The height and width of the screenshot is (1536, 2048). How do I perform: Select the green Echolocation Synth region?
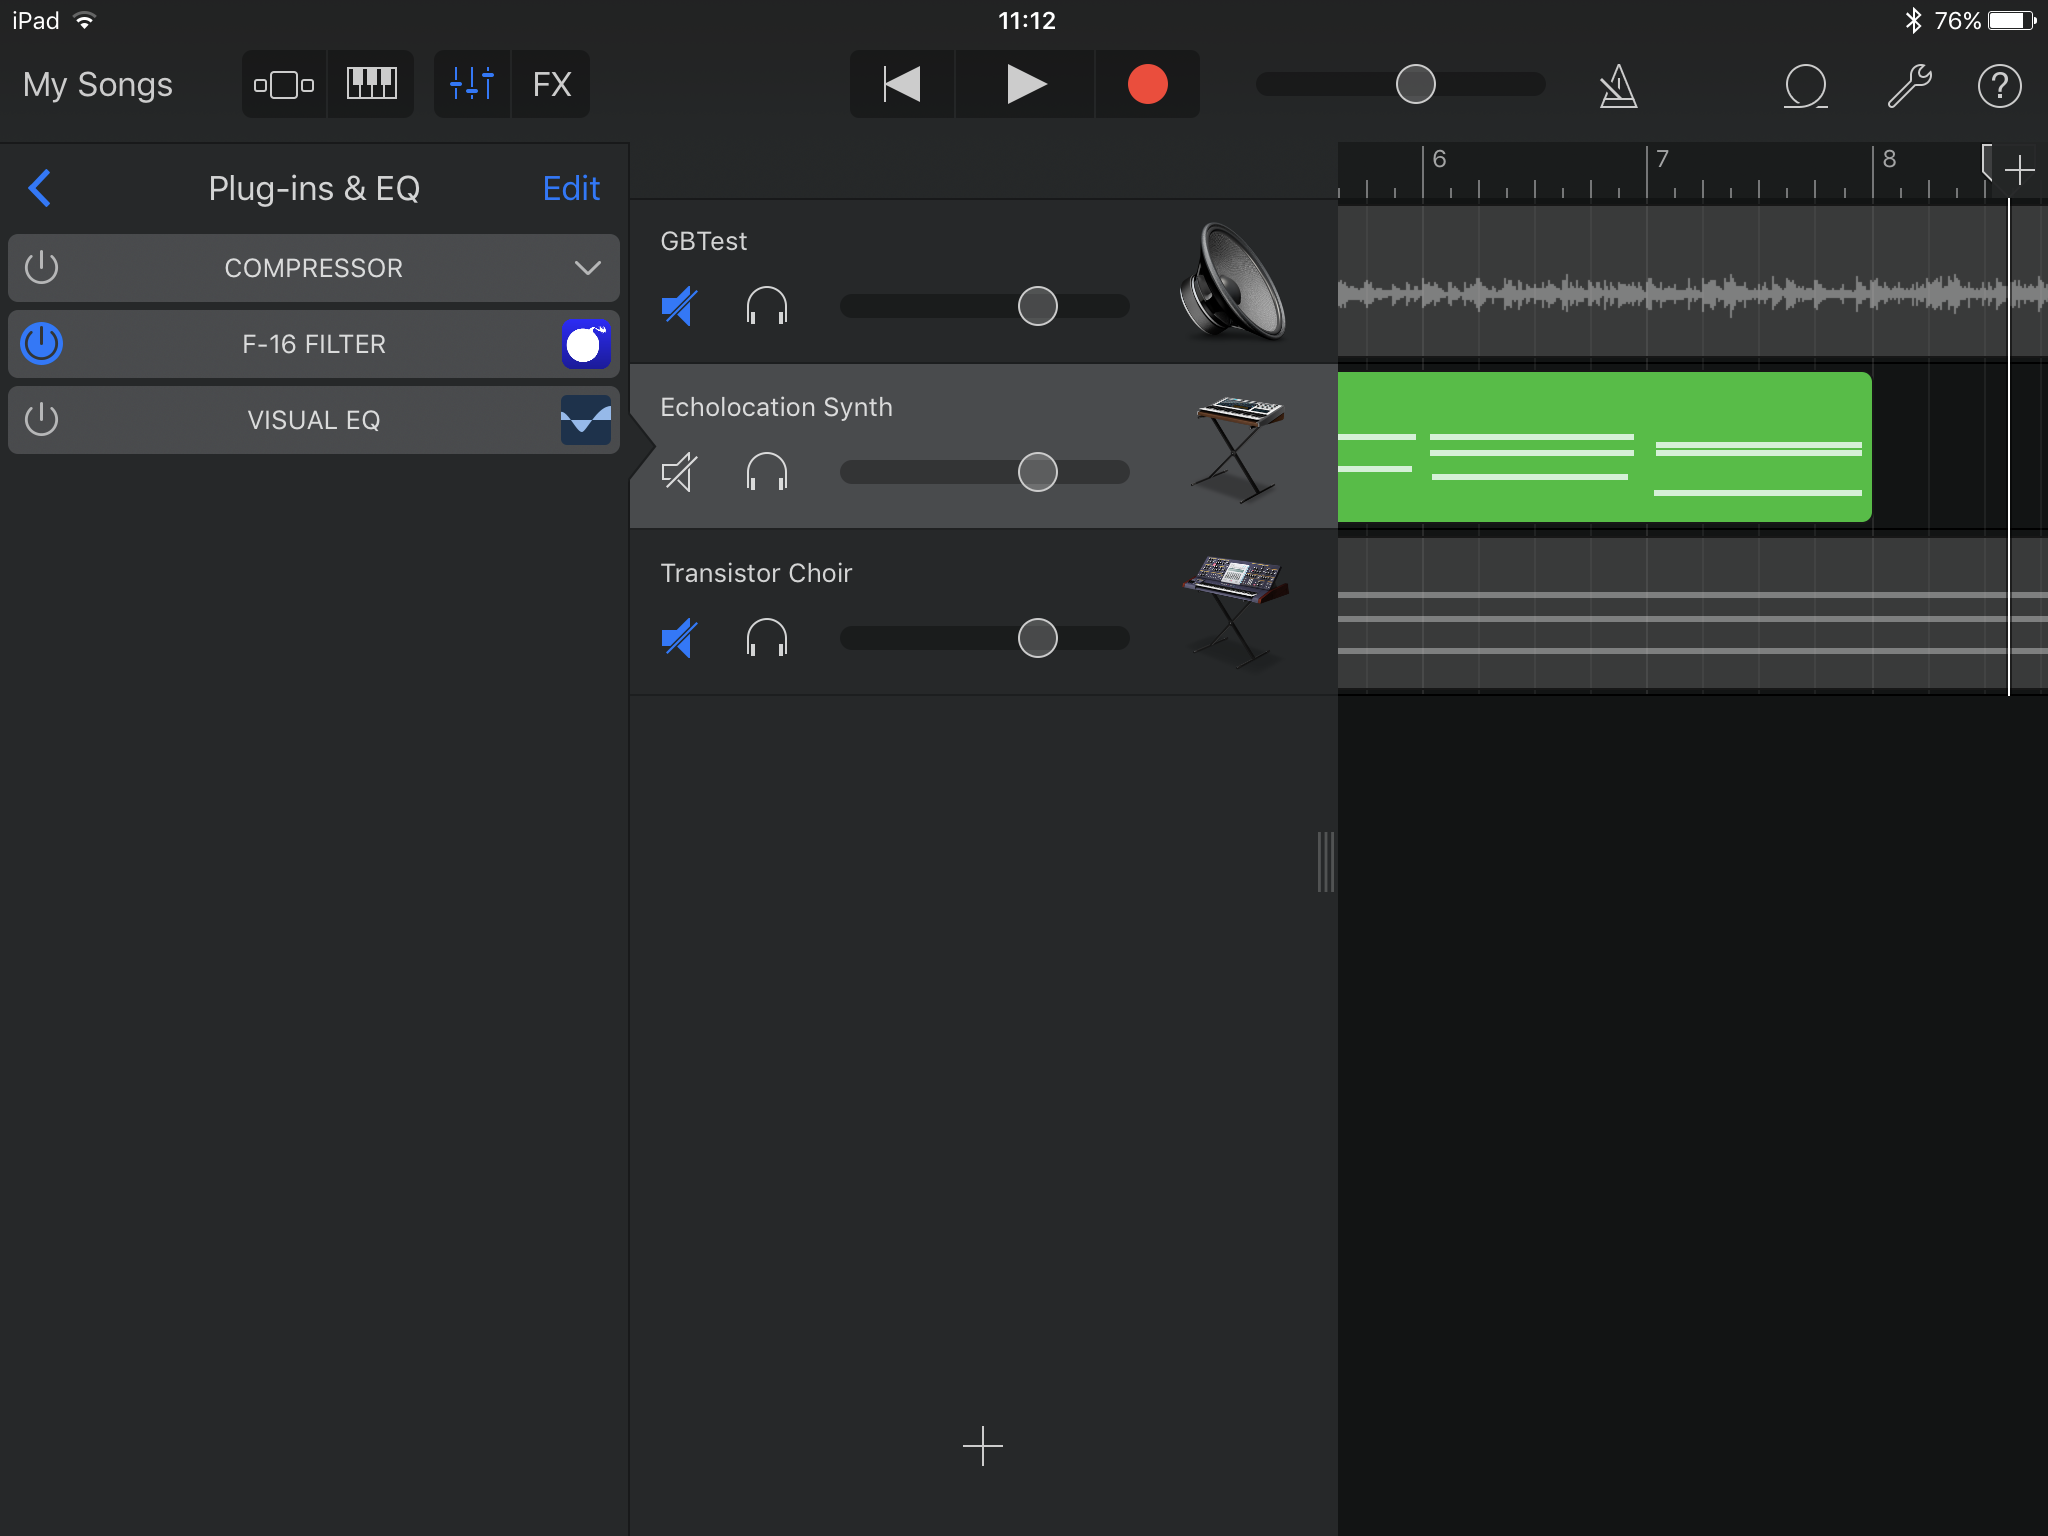point(1604,447)
